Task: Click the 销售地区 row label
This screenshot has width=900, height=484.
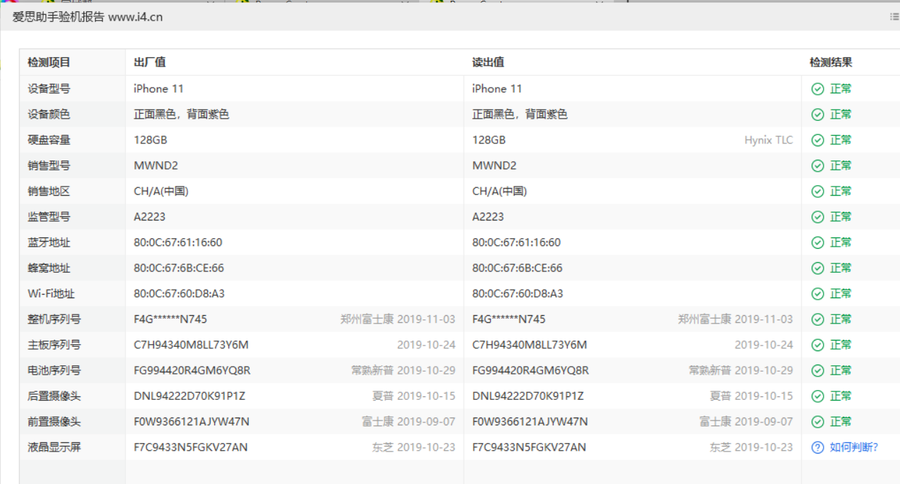Action: 49,191
